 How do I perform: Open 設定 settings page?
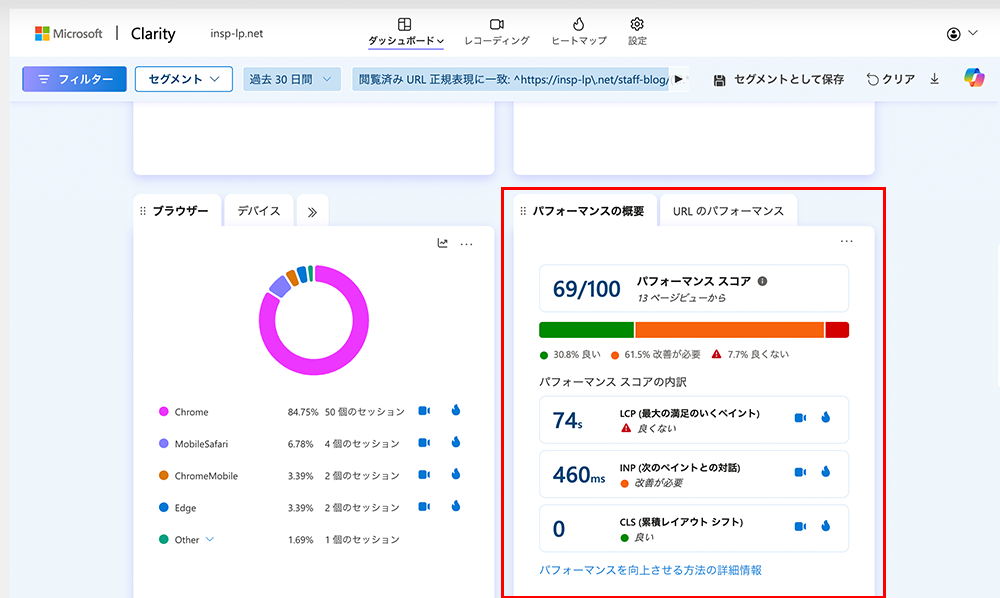pyautogui.click(x=637, y=32)
